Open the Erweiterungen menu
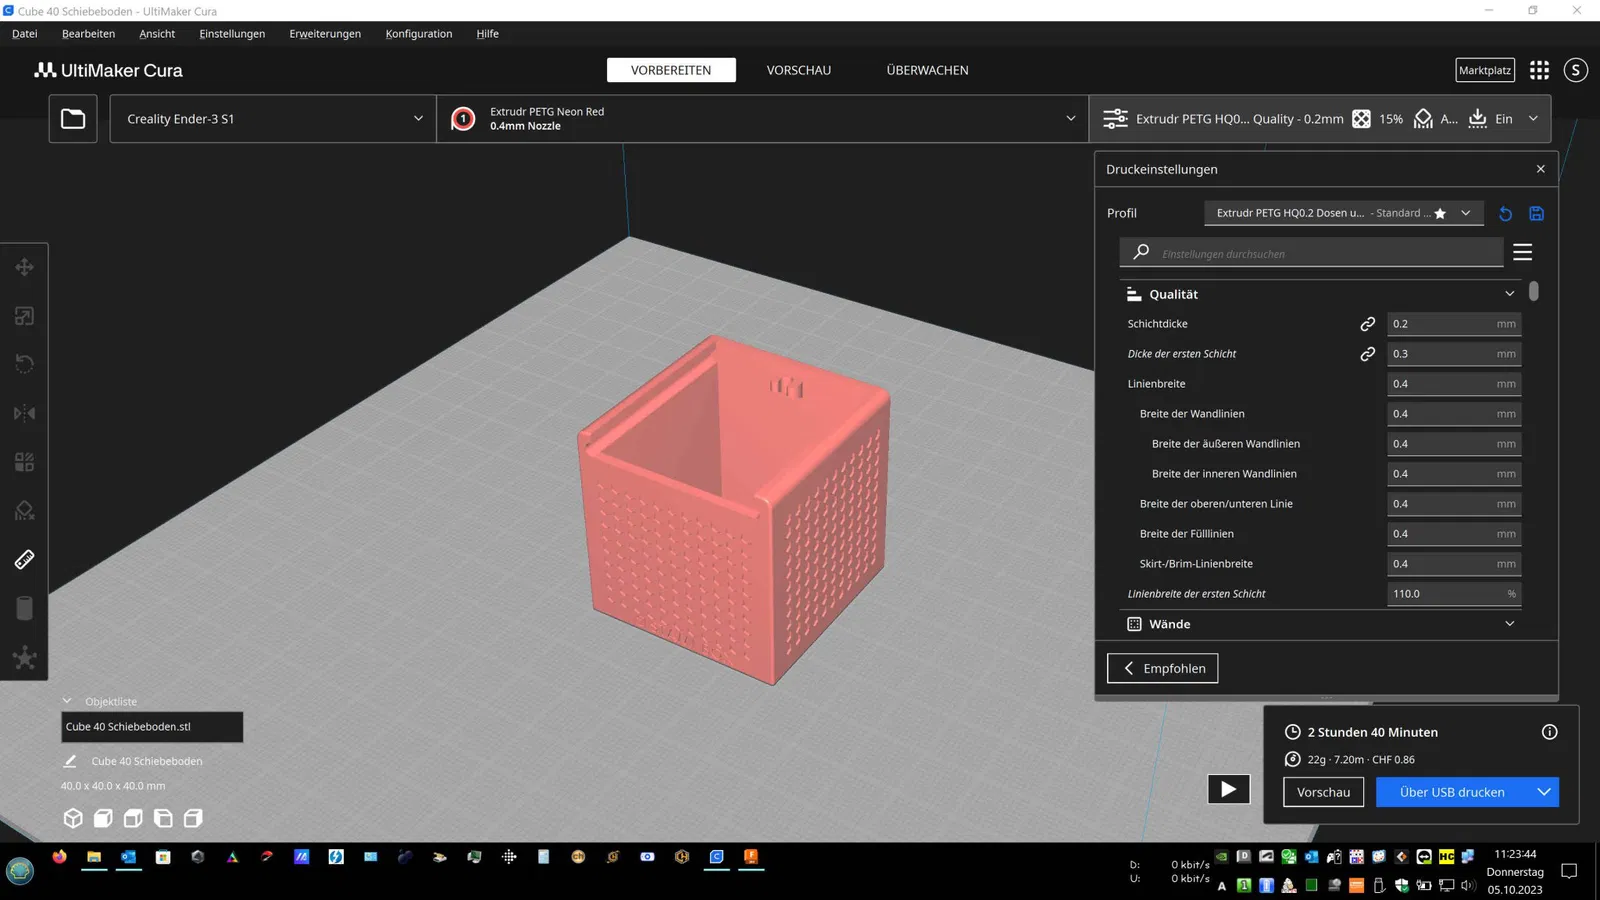This screenshot has height=900, width=1600. pyautogui.click(x=325, y=34)
